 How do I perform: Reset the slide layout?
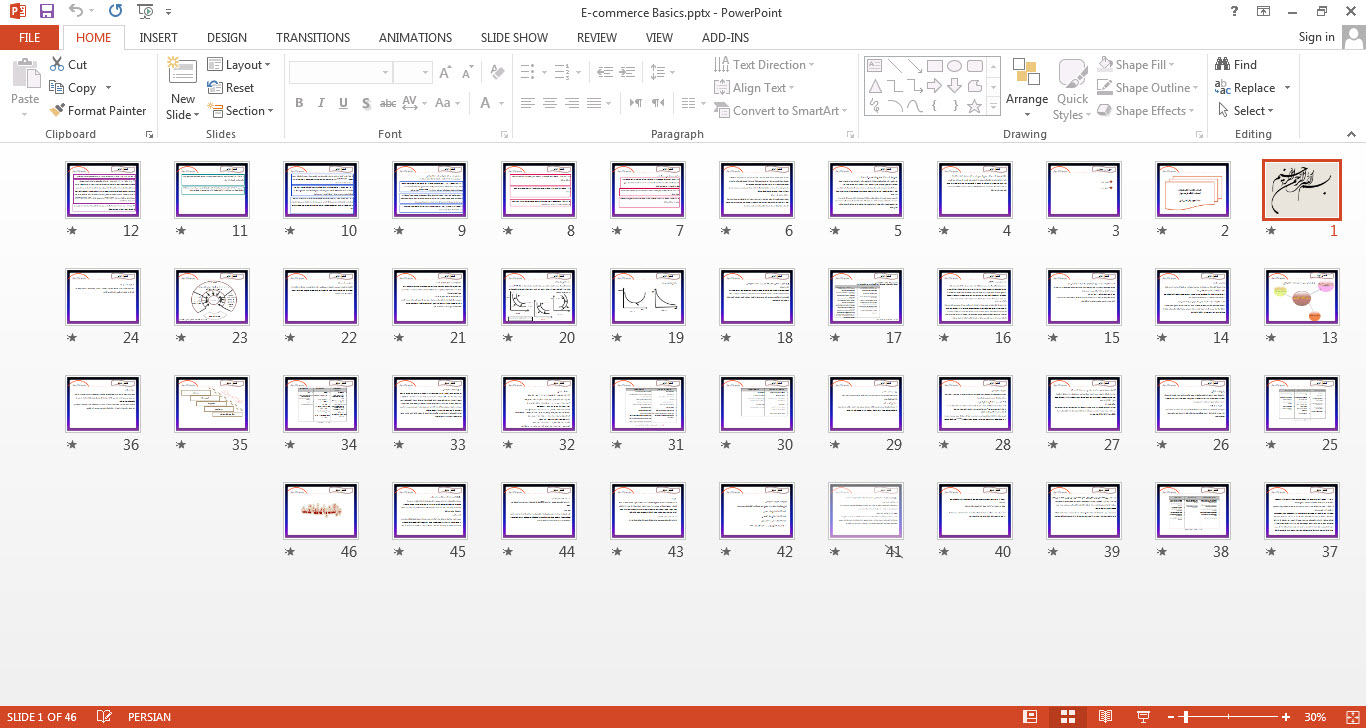231,88
